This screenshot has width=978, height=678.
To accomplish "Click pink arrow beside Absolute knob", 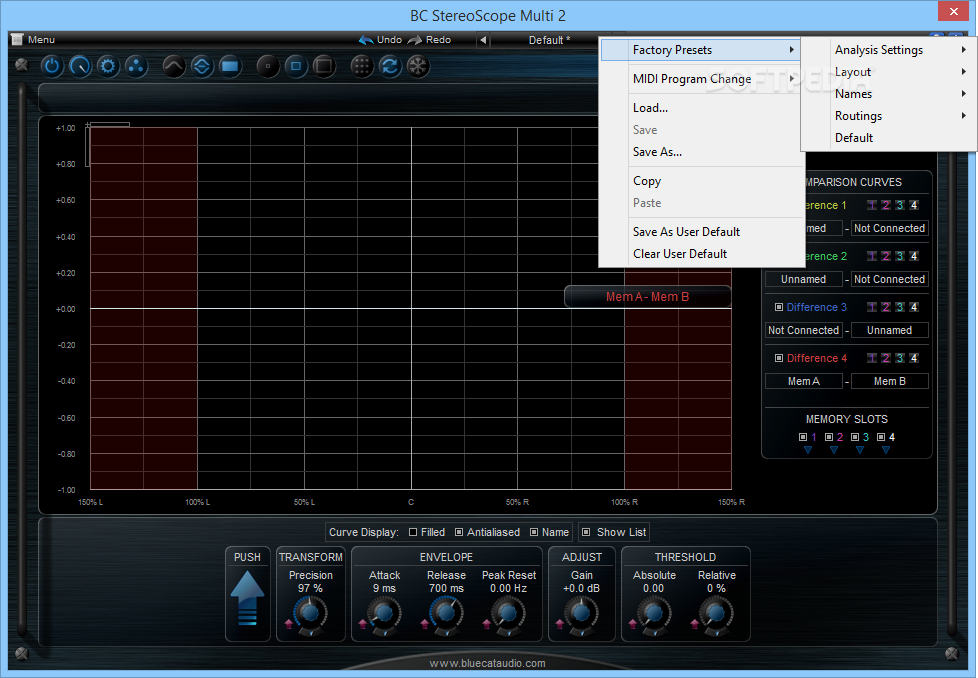I will 632,623.
